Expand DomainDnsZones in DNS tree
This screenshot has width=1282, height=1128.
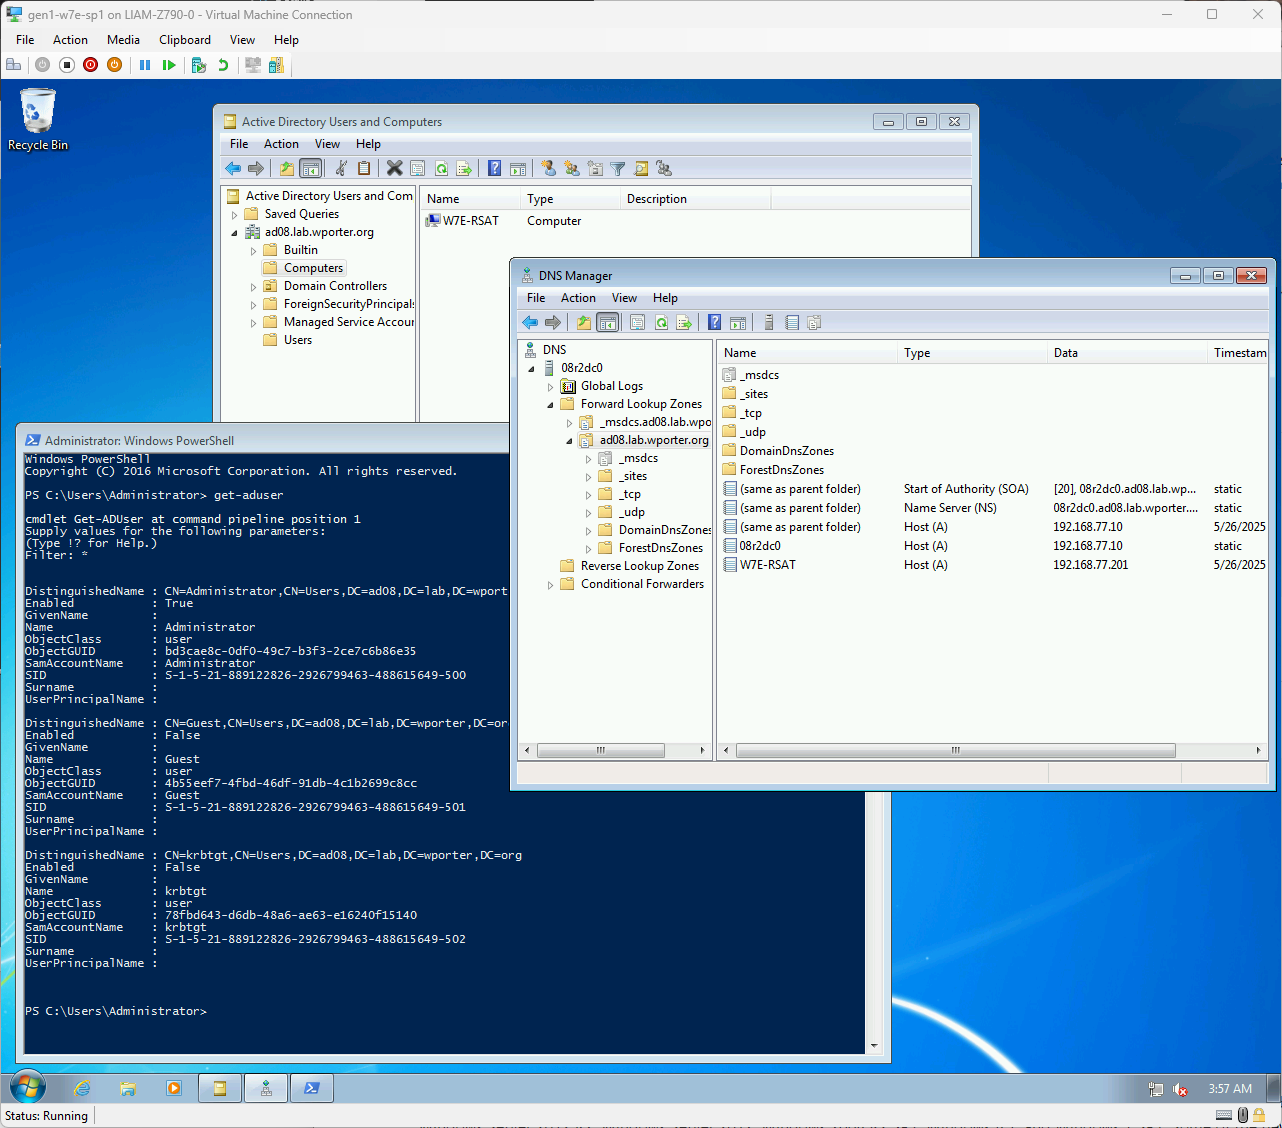[588, 531]
